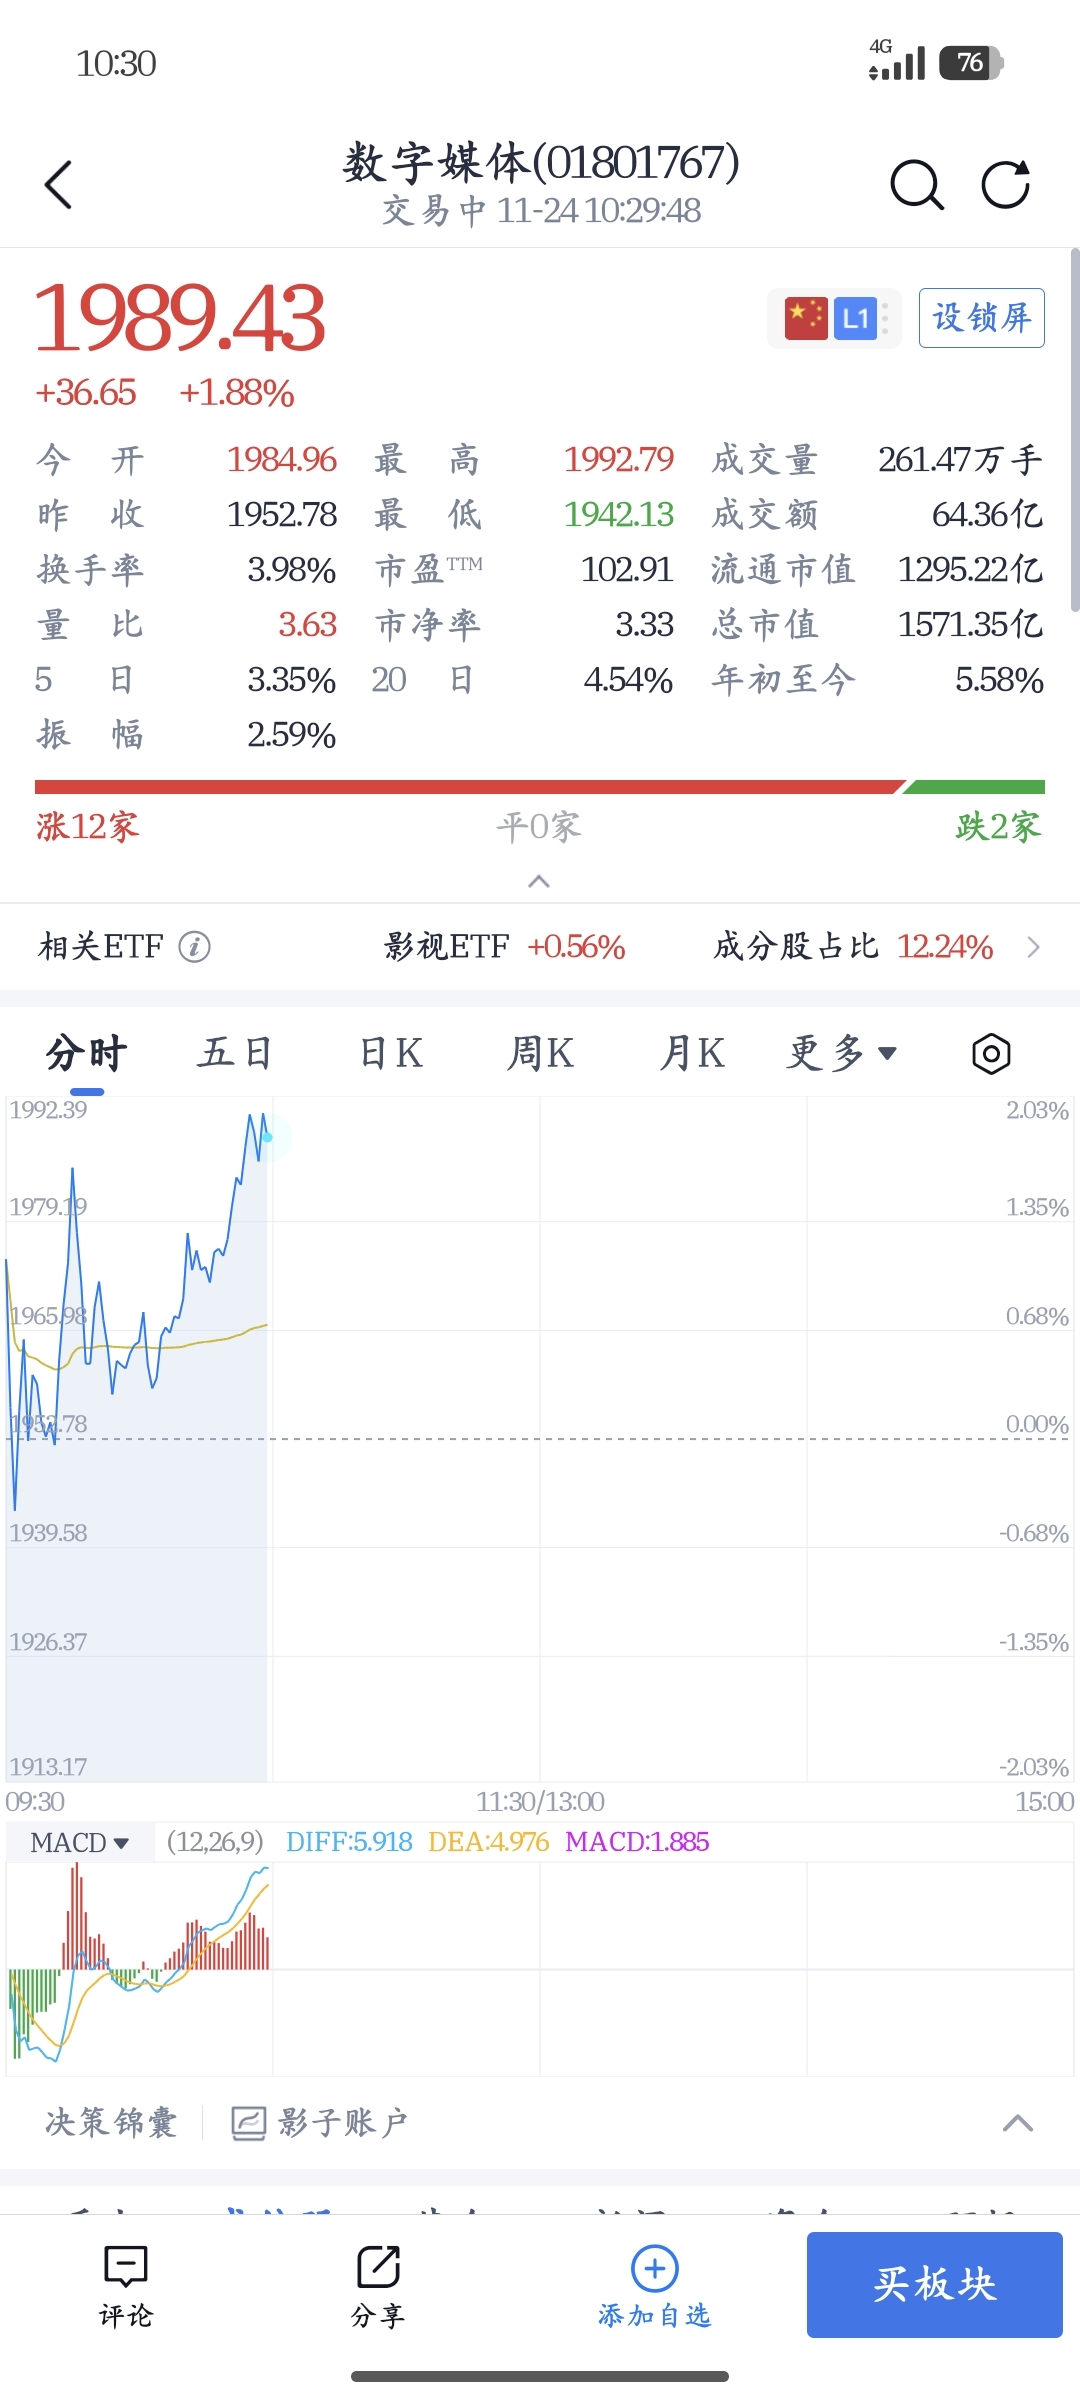Open the MACD indicator dropdown
This screenshot has height=2400, width=1080.
click(x=80, y=1842)
